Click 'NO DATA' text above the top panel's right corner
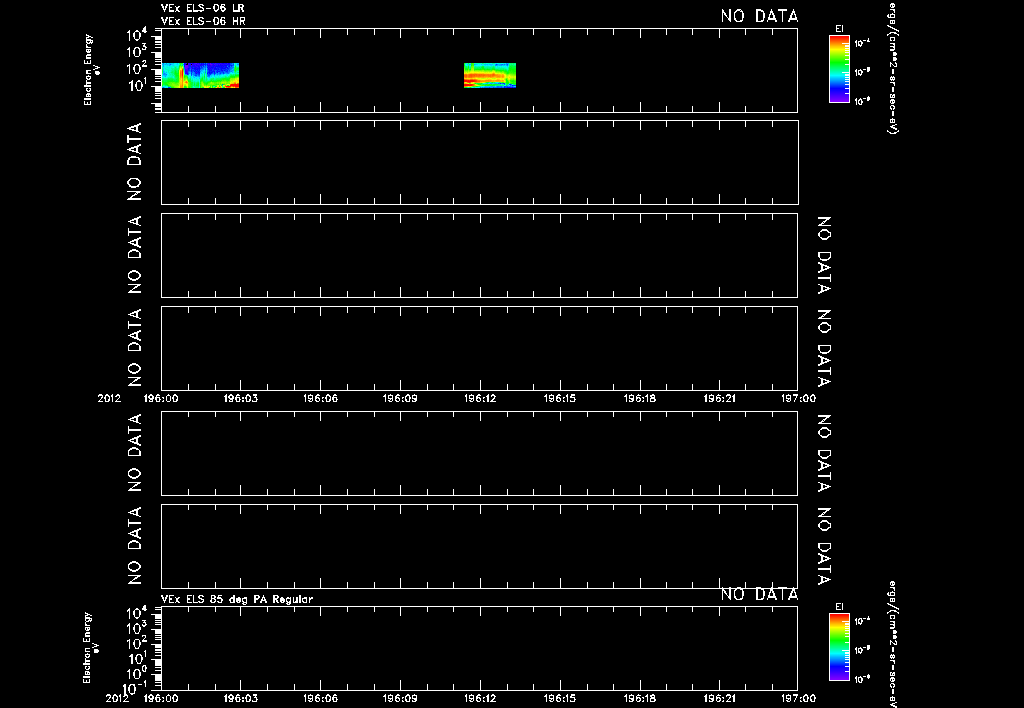 (x=760, y=16)
